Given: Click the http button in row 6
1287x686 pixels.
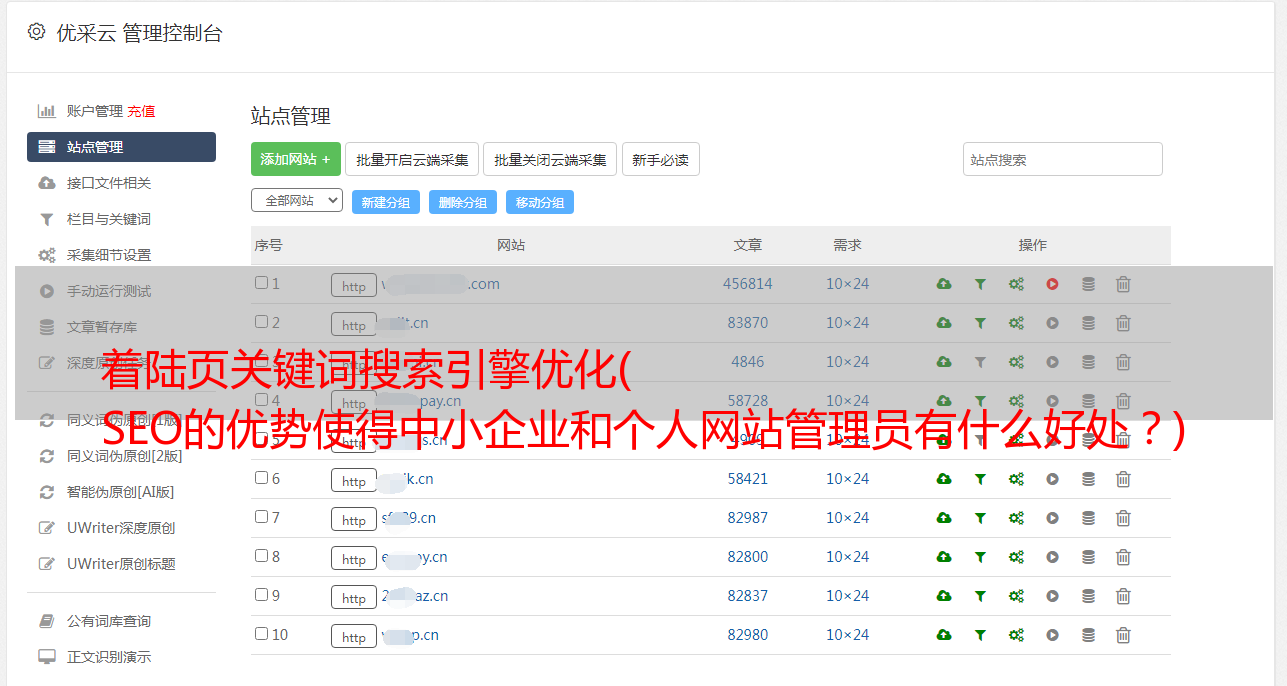Looking at the screenshot, I should click(354, 481).
